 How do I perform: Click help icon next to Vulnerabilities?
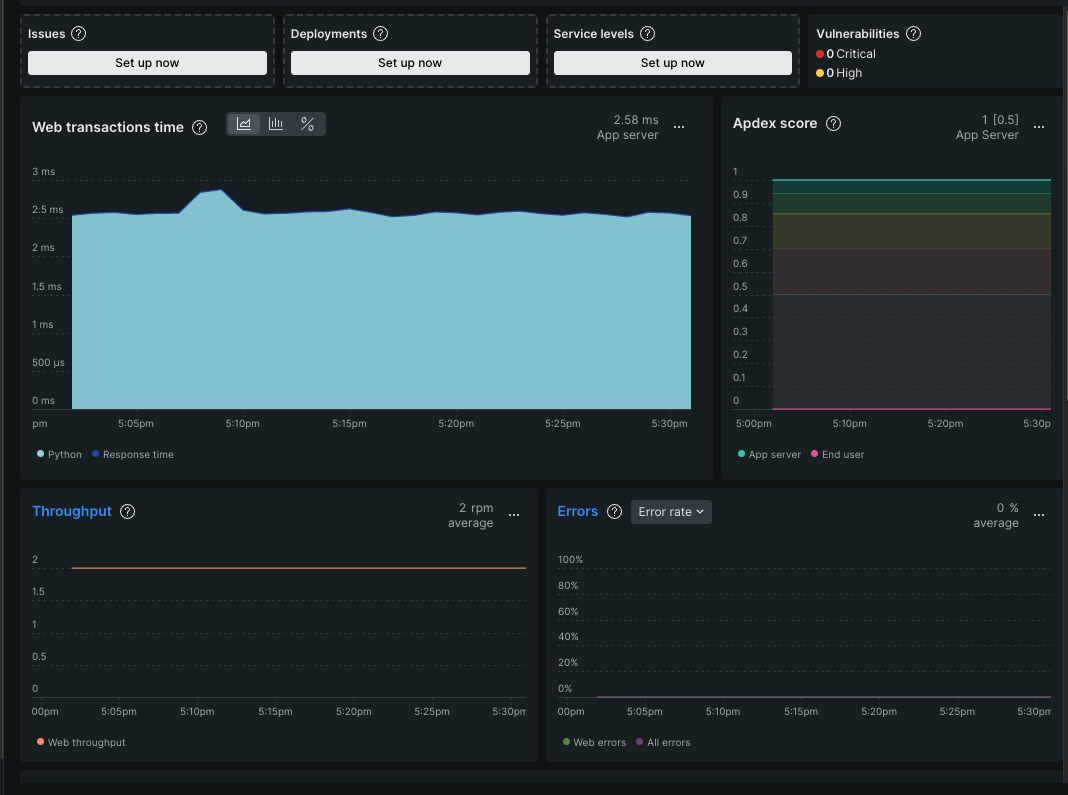tap(913, 34)
